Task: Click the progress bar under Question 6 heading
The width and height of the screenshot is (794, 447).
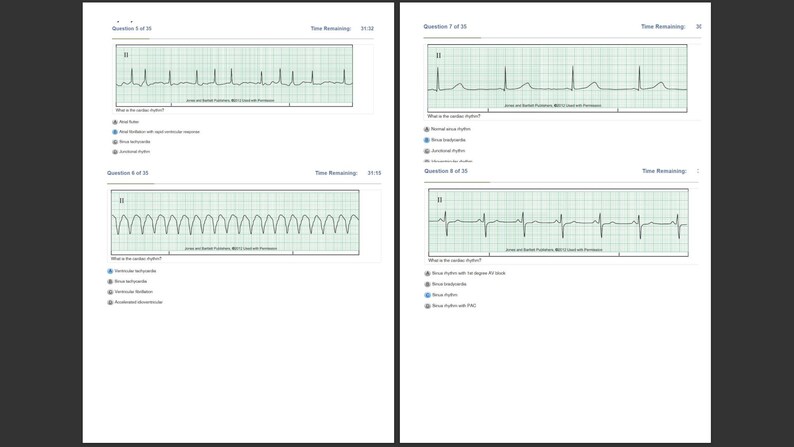Action: coord(244,184)
